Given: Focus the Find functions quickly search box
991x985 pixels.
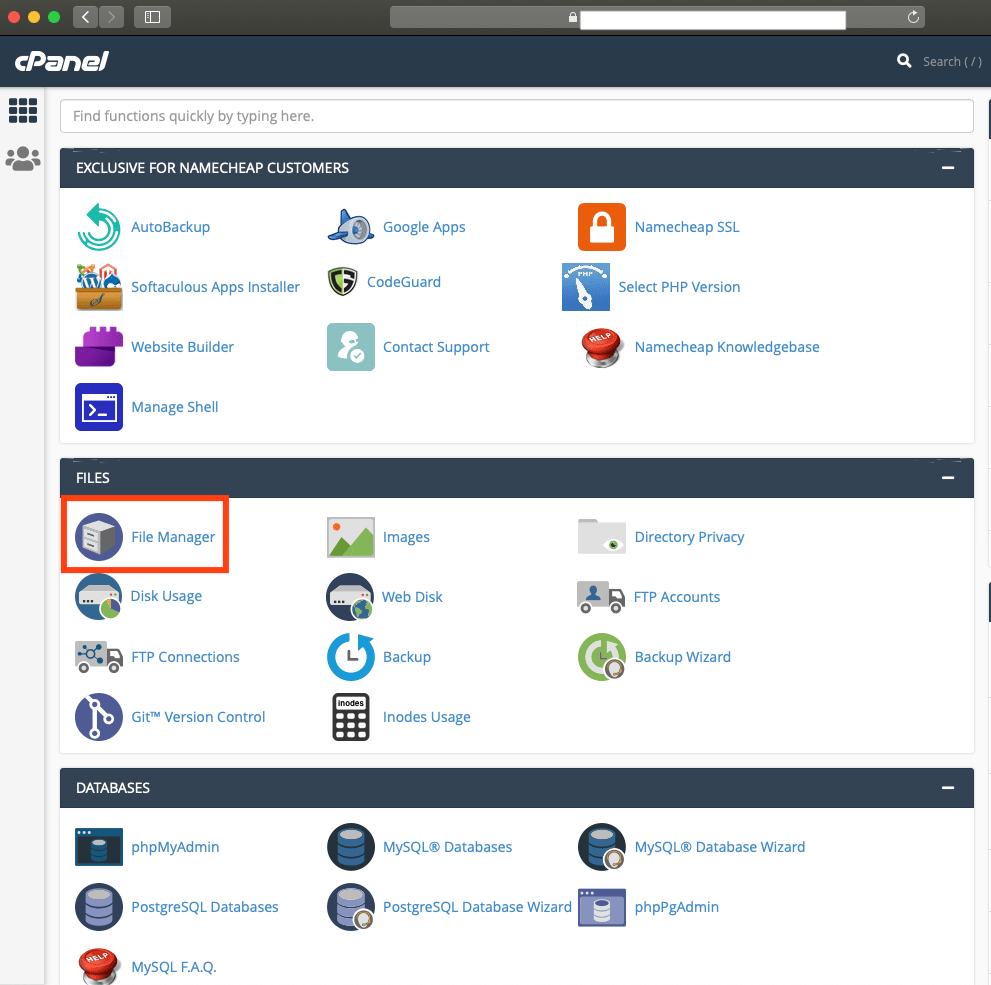Looking at the screenshot, I should pos(516,116).
